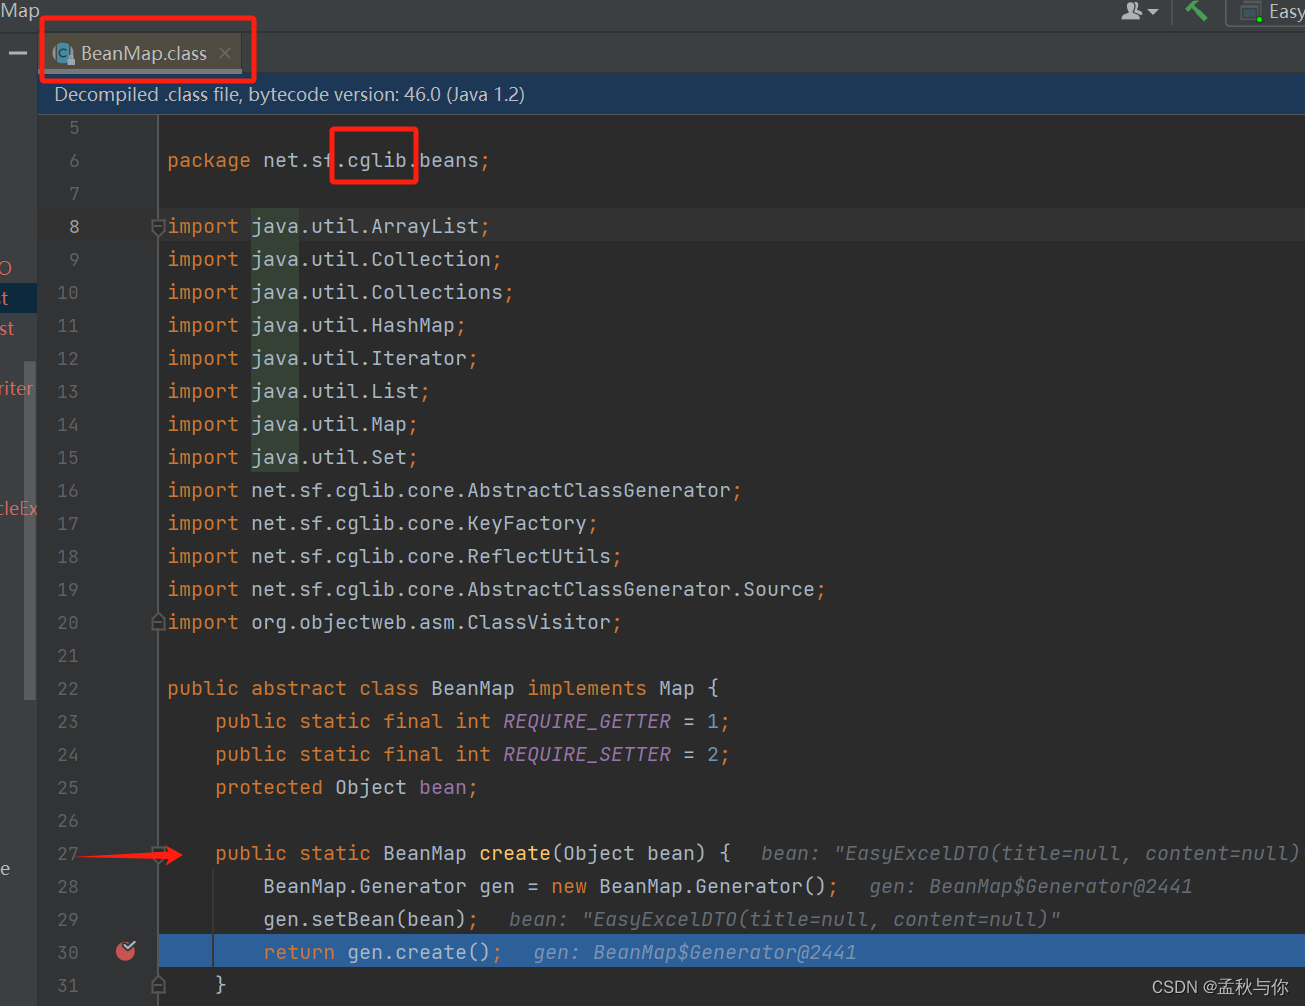1305x1006 pixels.
Task: Collapse the import block fold at line 8
Action: pos(158,227)
